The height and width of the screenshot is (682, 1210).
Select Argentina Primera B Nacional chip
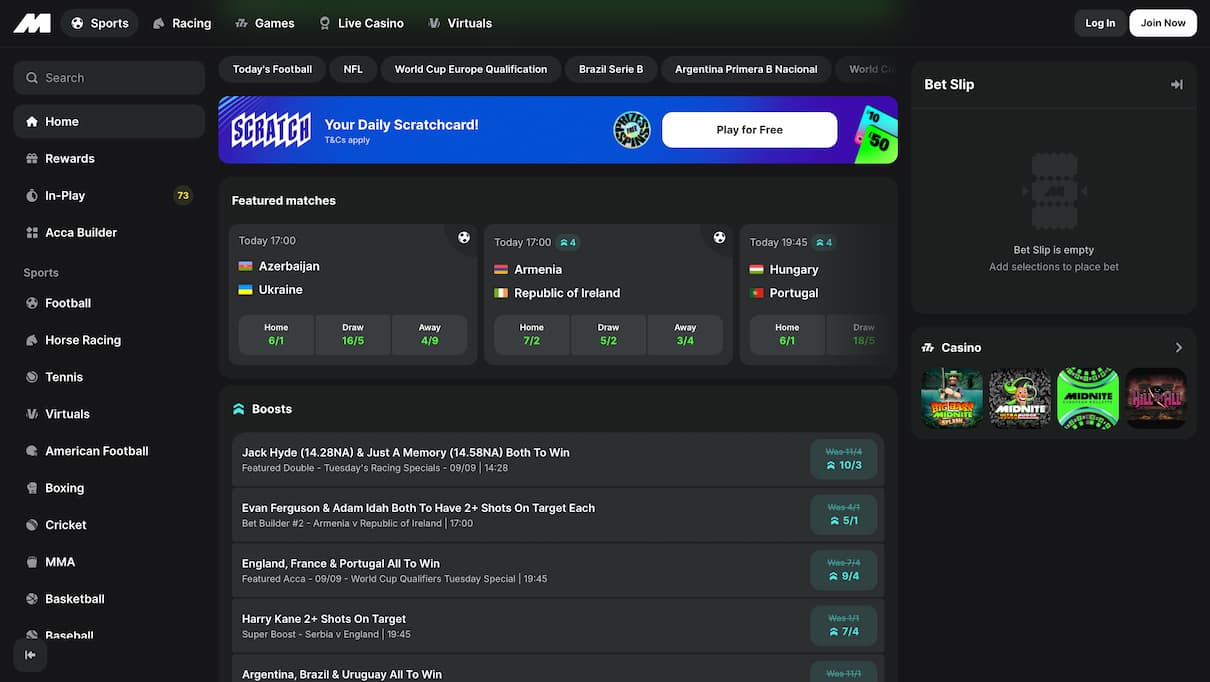click(x=746, y=69)
